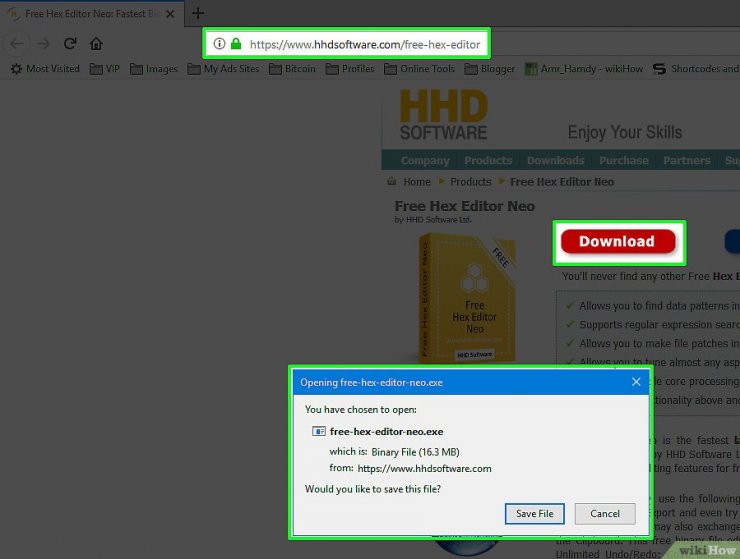Click the browser Back arrow
The image size is (740, 559).
(17, 44)
